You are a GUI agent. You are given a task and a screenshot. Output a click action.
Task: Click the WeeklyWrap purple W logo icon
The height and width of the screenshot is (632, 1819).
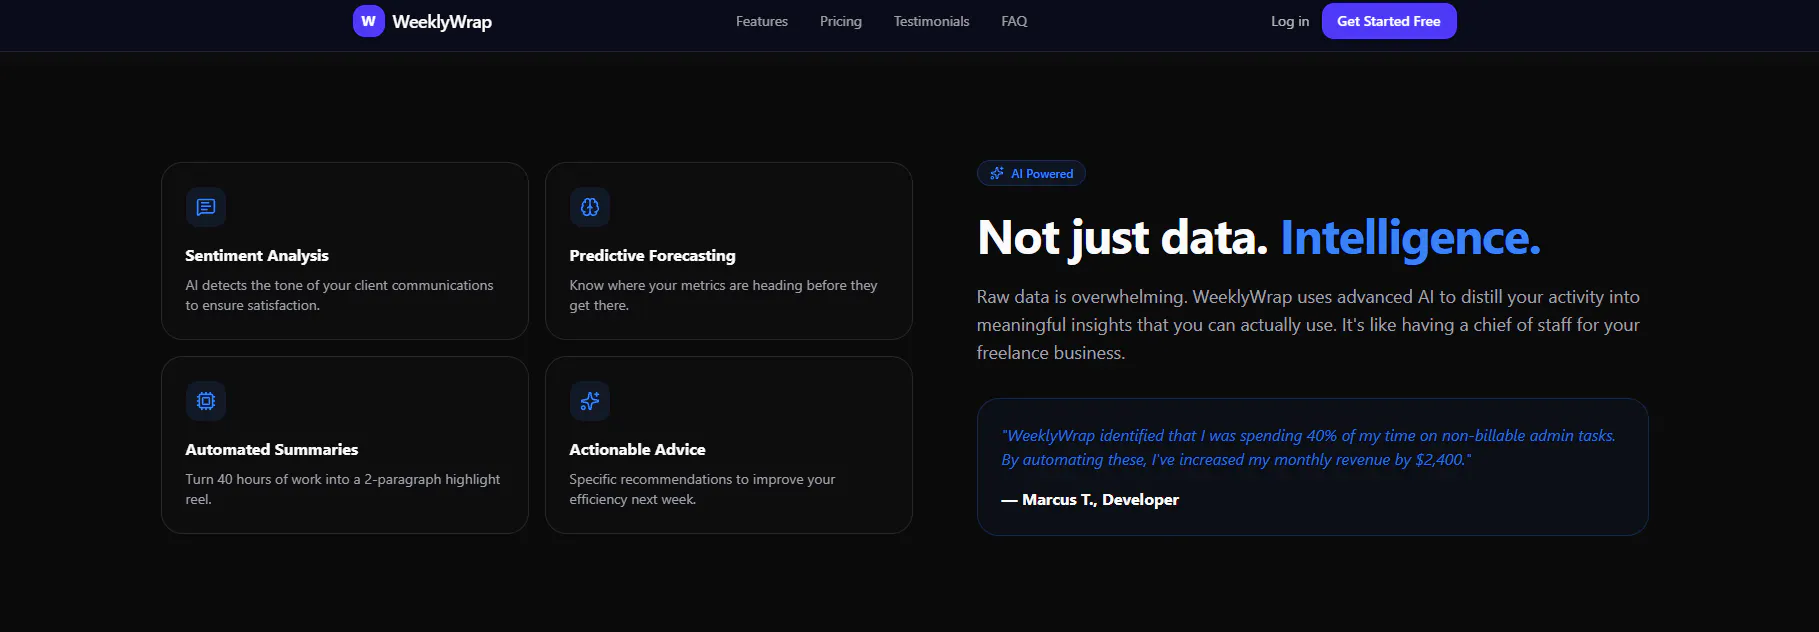click(x=368, y=21)
